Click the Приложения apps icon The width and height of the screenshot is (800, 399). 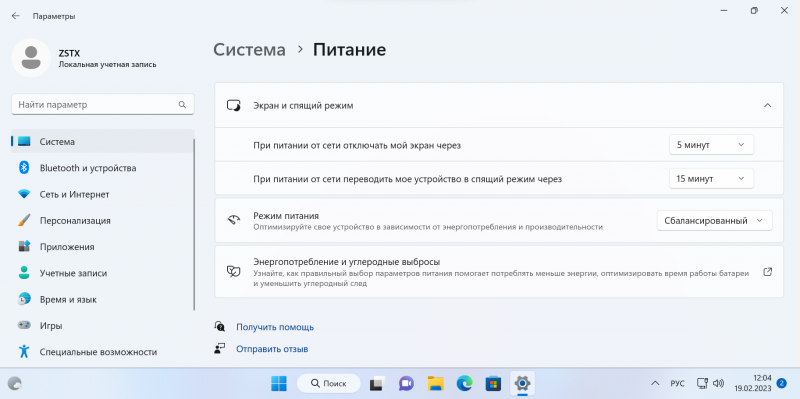point(24,247)
